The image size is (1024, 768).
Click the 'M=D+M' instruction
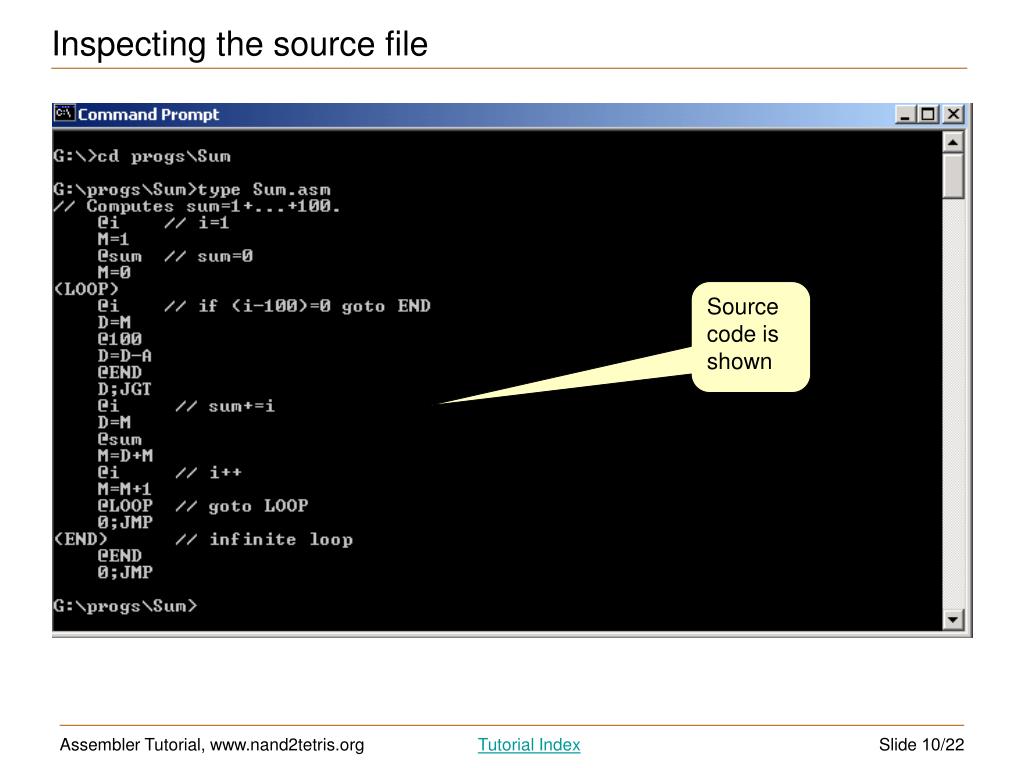(125, 456)
